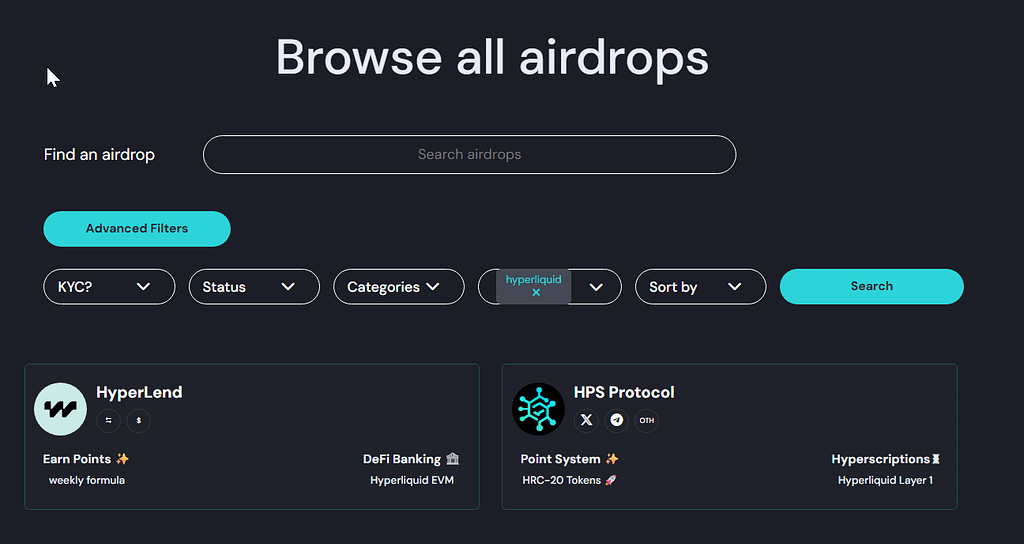Open HPS Protocol's Telegram icon
1024x544 pixels.
616,421
